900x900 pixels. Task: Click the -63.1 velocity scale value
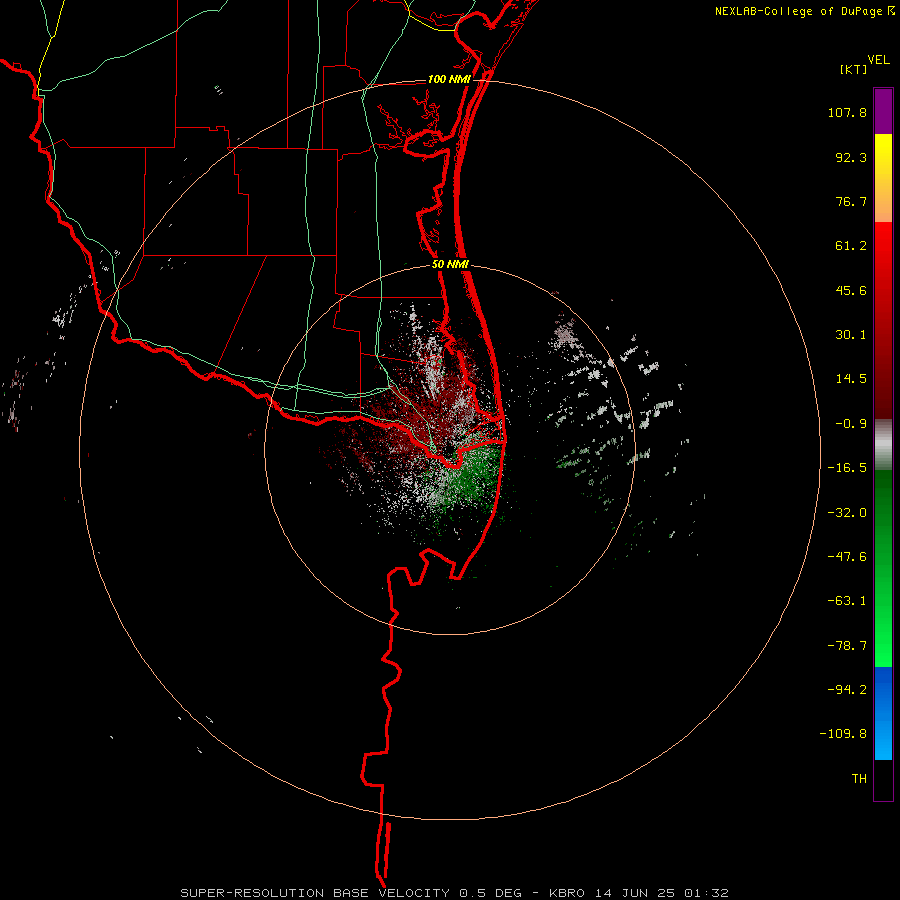click(x=847, y=601)
